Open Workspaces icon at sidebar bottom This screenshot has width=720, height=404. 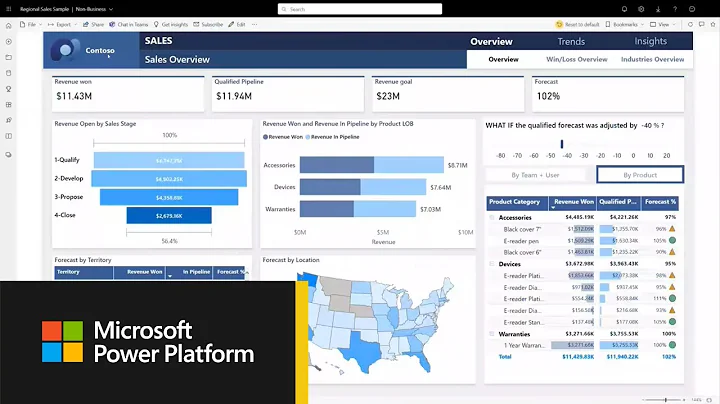tap(8, 155)
